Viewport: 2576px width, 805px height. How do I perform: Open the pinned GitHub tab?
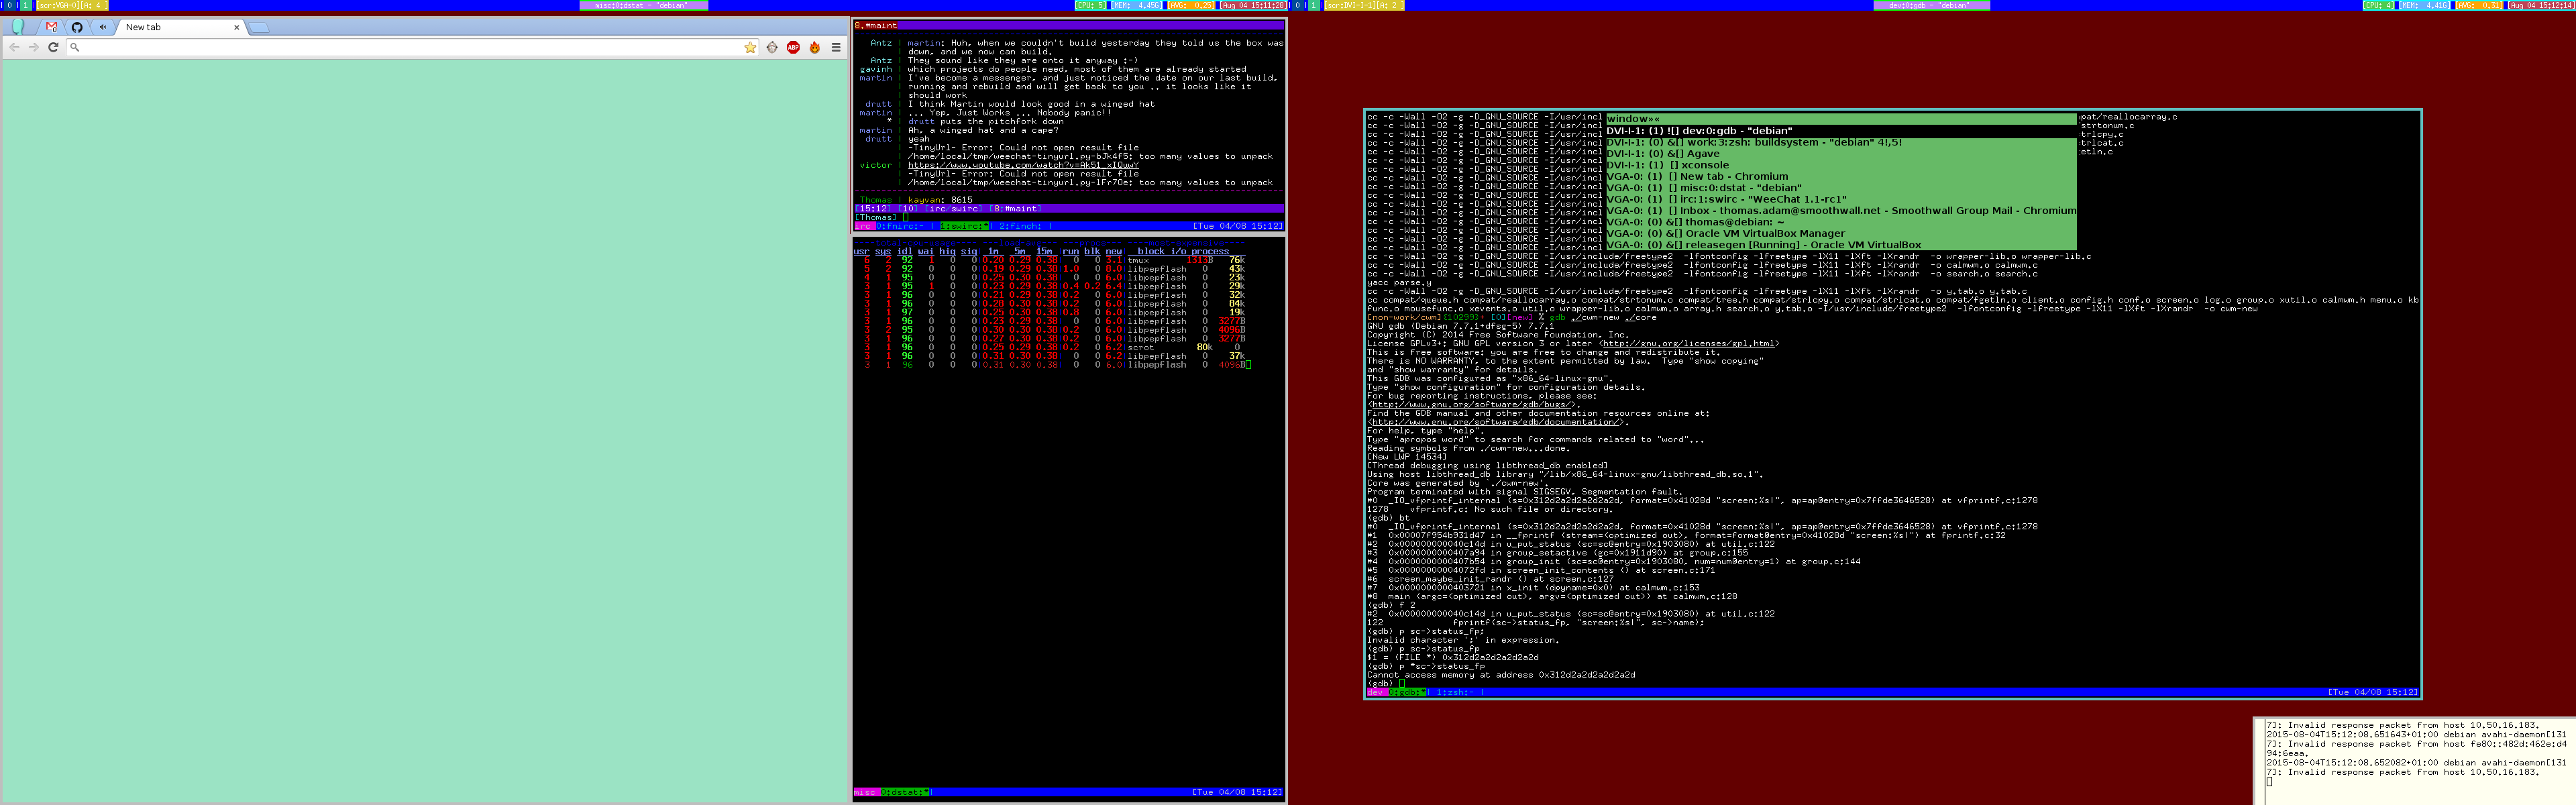[x=77, y=27]
